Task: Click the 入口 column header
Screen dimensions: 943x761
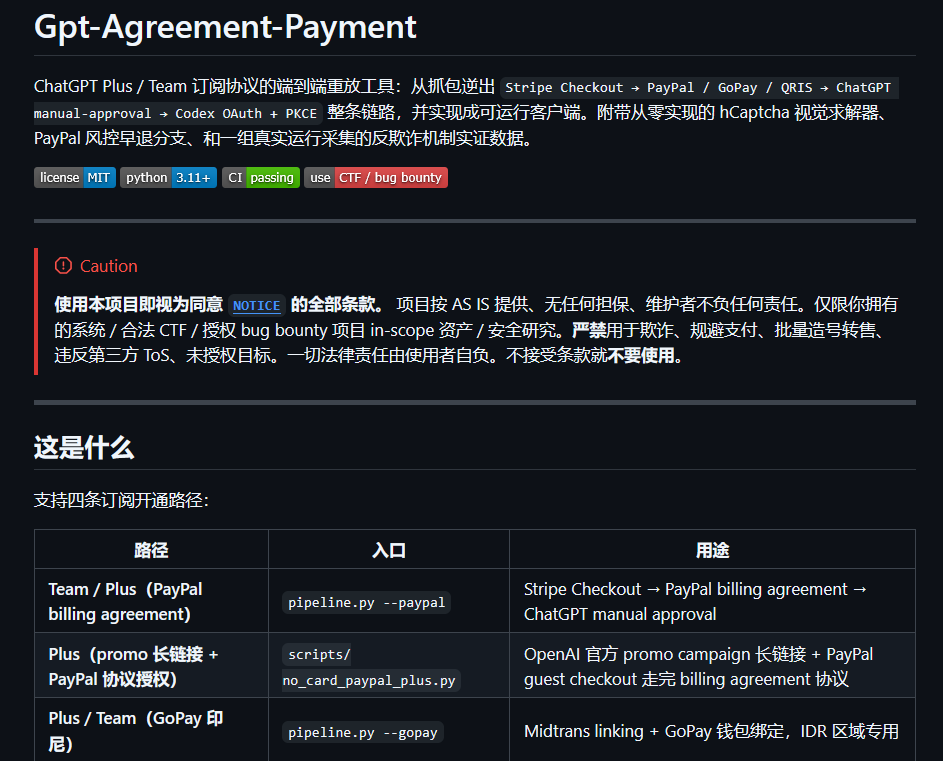Action: (389, 549)
